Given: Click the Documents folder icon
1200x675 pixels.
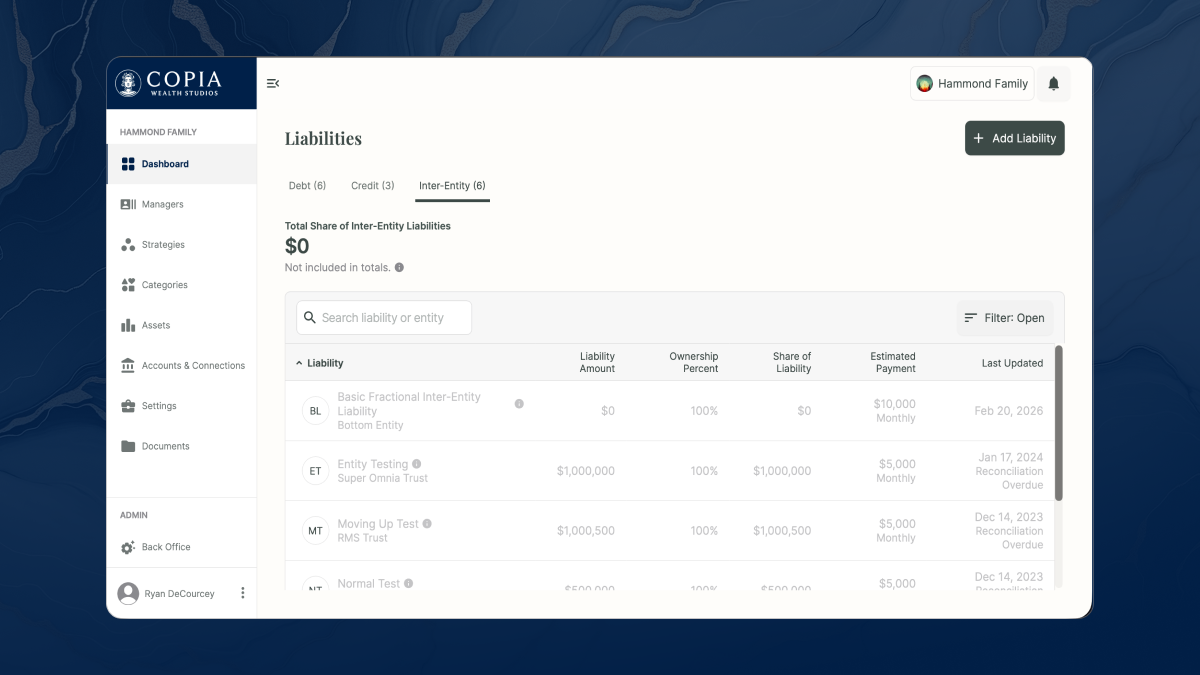Looking at the screenshot, I should tap(128, 446).
